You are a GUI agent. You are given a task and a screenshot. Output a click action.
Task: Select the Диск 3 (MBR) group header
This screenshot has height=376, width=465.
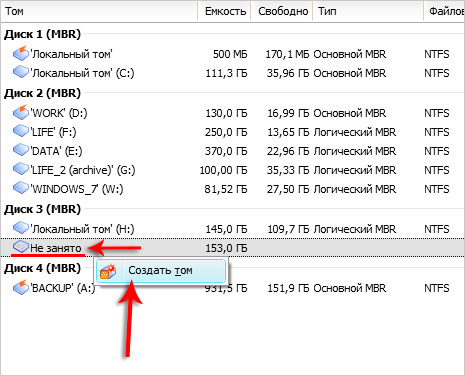coord(42,209)
